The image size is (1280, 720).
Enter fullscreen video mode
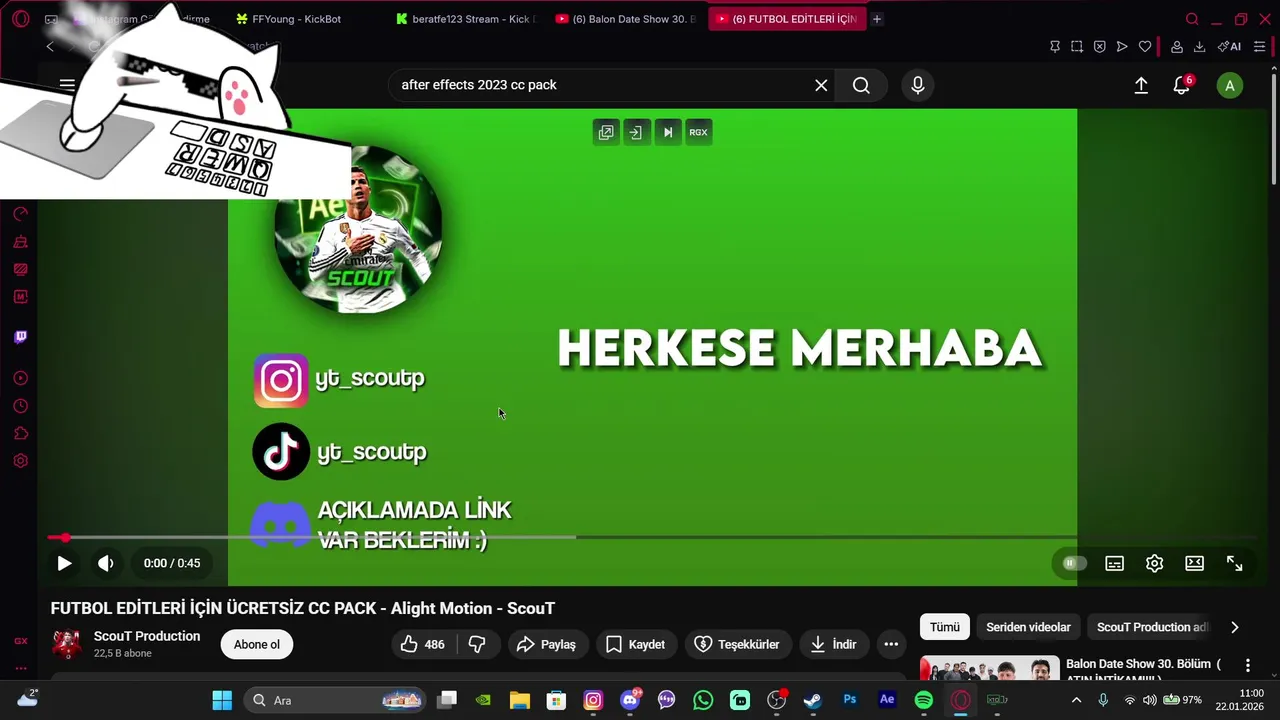click(x=1234, y=563)
